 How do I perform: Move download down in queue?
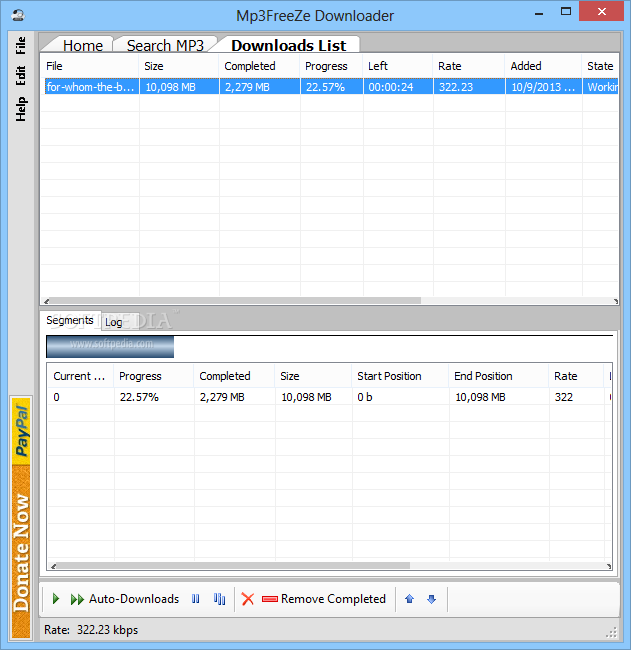click(432, 599)
